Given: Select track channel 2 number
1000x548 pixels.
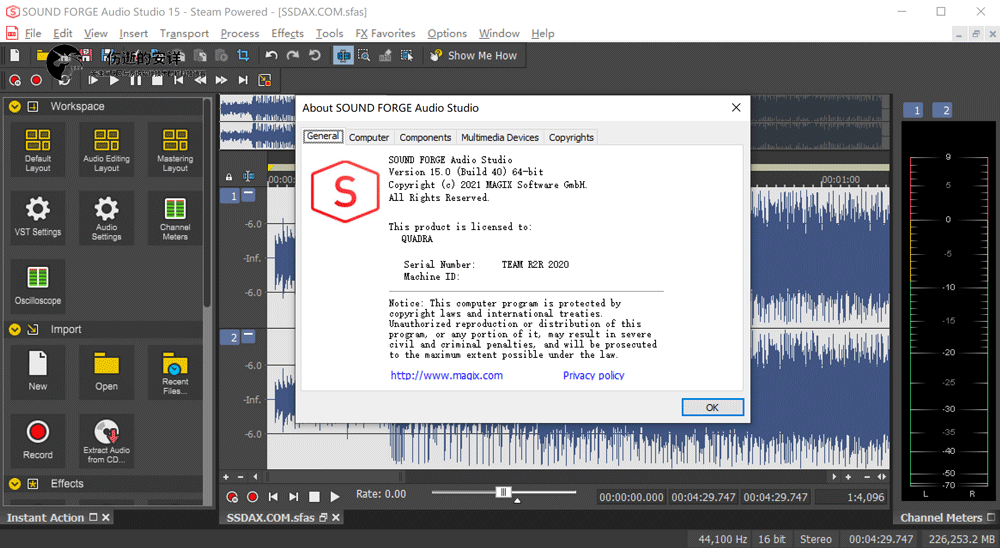Looking at the screenshot, I should (x=232, y=337).
